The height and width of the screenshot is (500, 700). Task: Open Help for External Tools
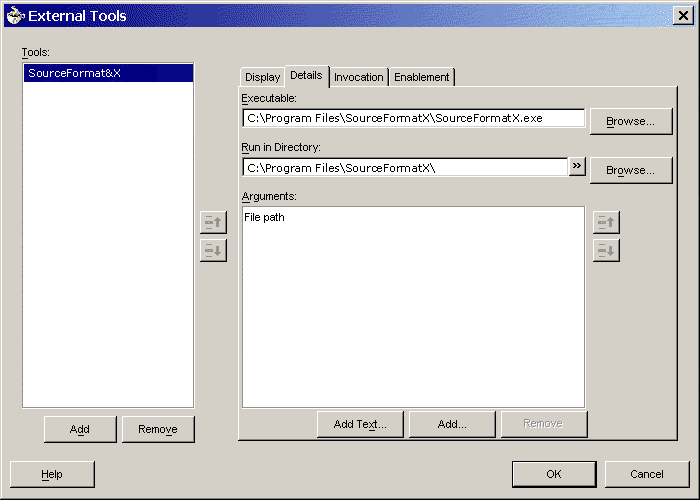point(52,474)
